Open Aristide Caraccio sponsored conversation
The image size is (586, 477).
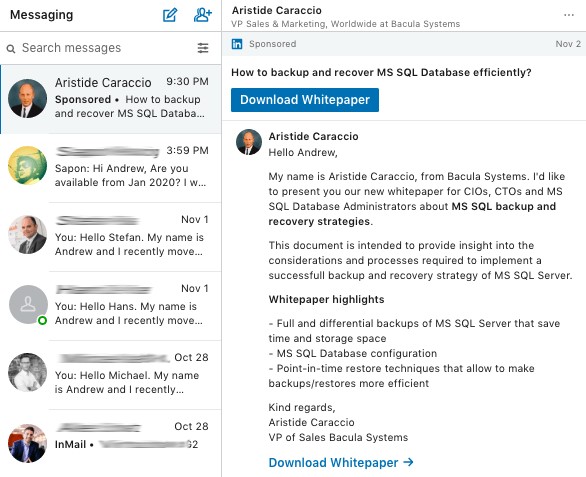tap(111, 99)
